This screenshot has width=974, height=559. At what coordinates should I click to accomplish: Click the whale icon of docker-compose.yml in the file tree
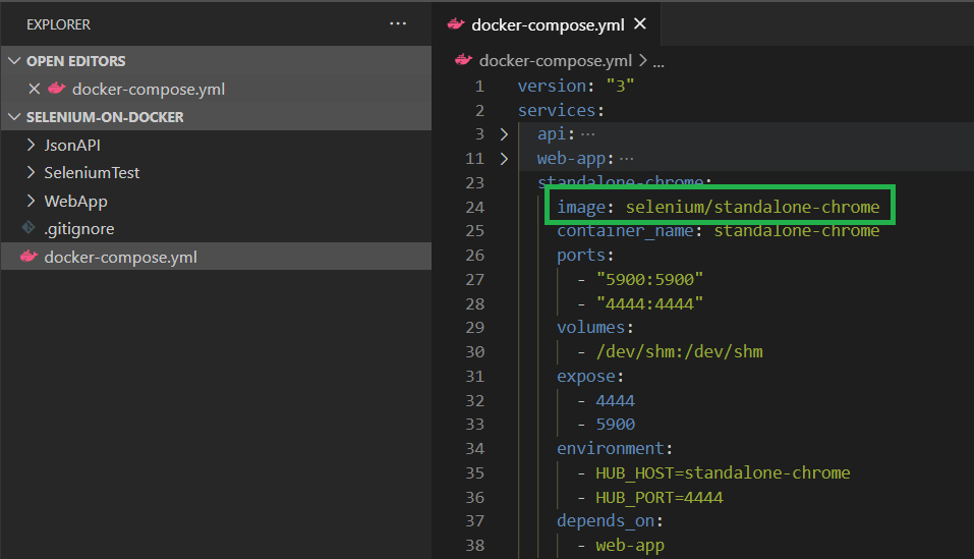[x=28, y=257]
